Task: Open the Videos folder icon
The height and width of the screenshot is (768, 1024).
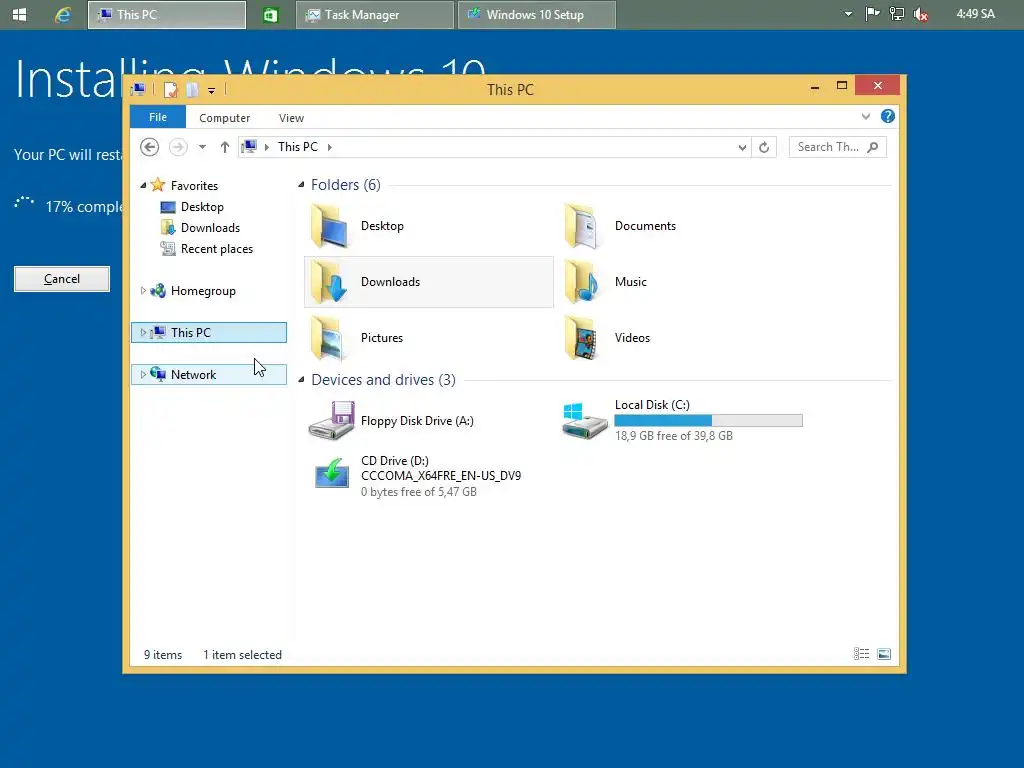Action: [581, 338]
